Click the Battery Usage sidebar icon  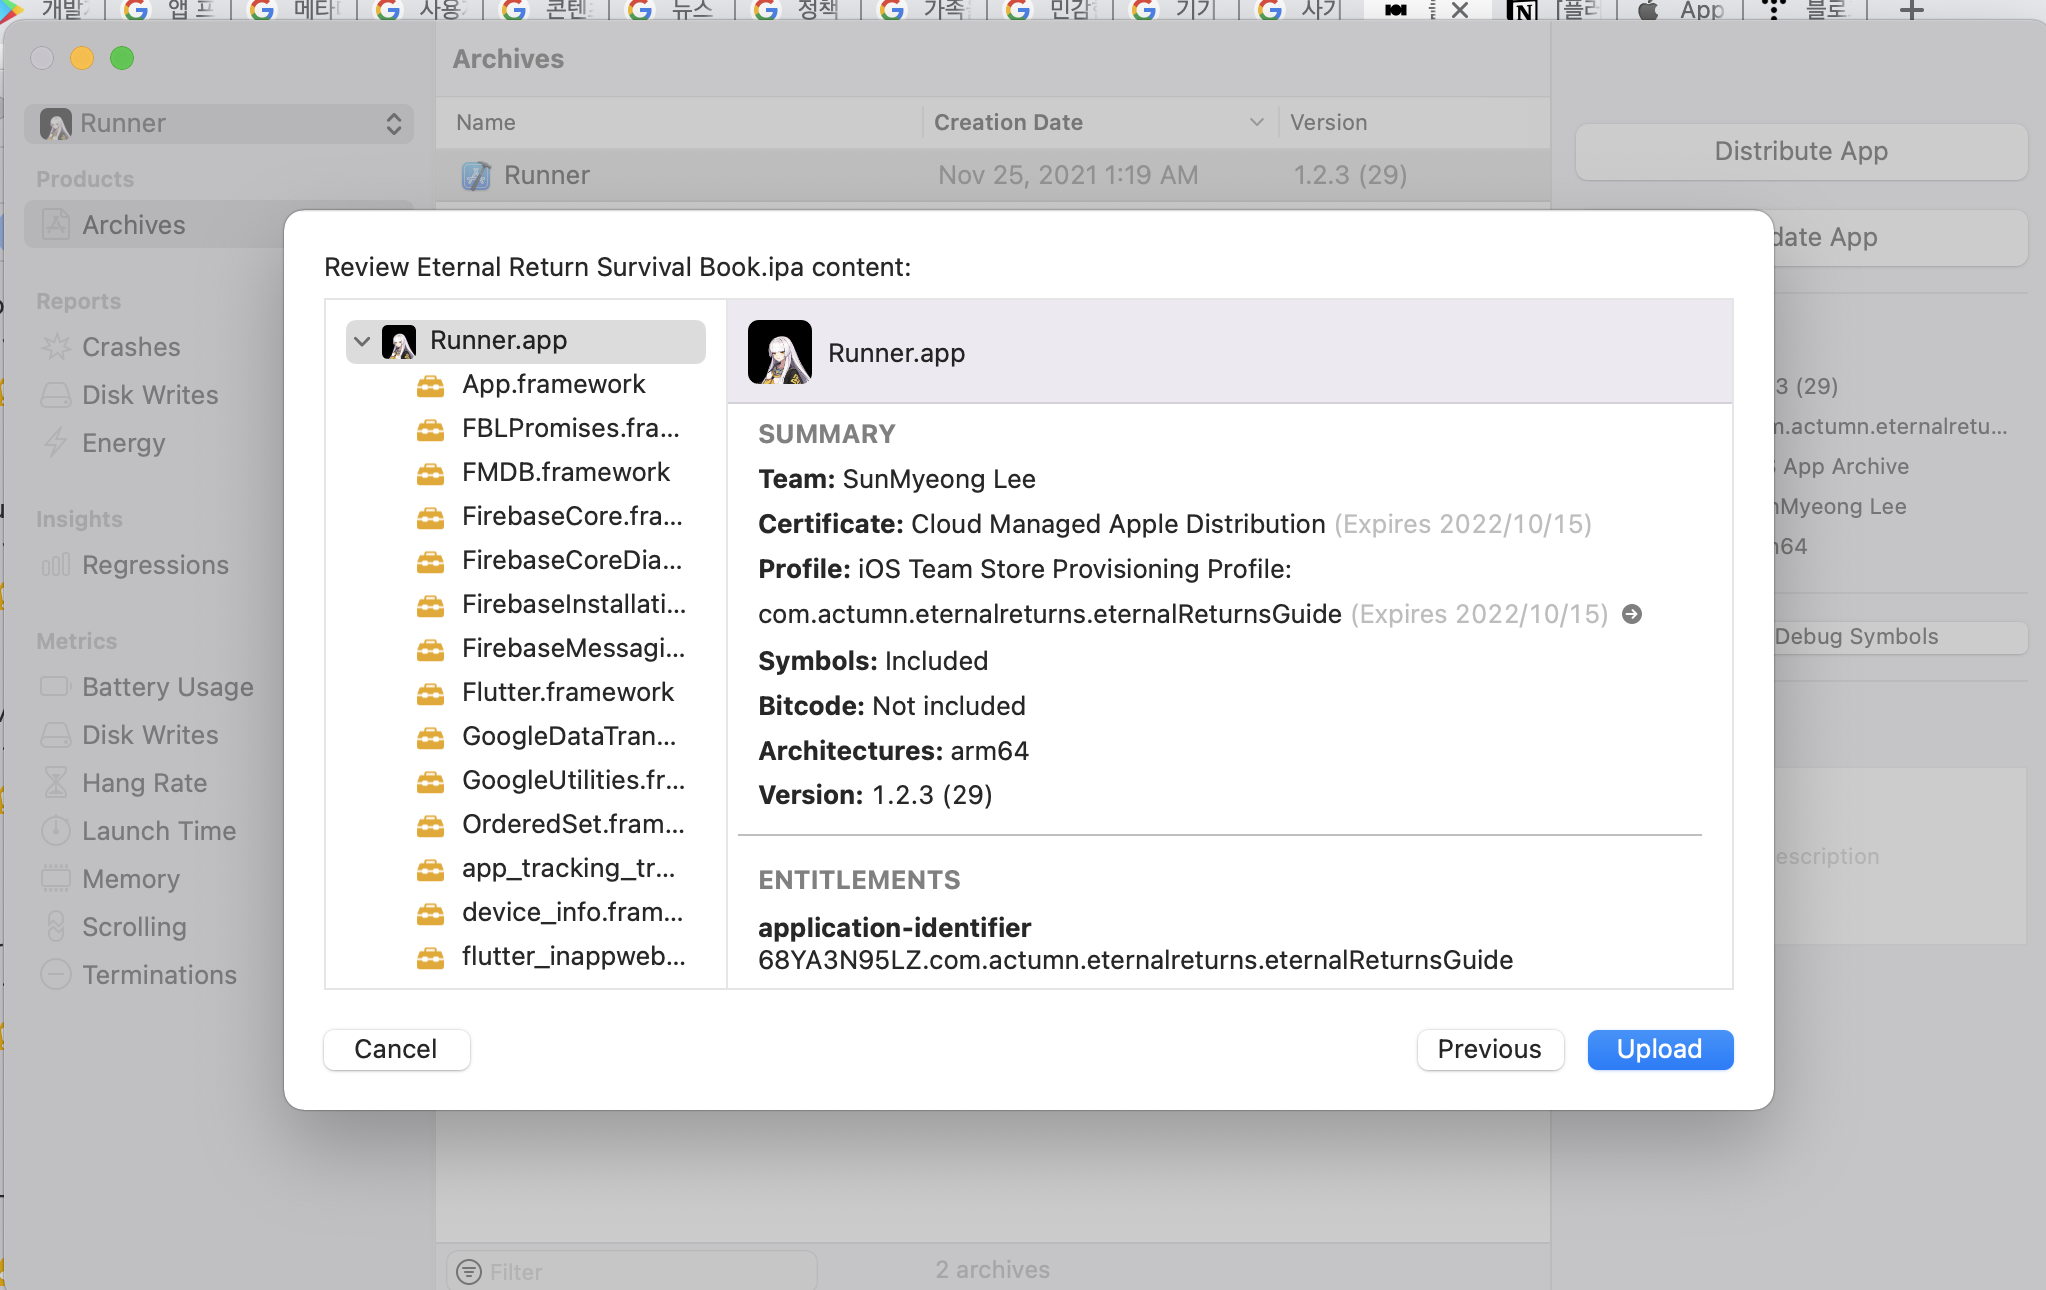click(x=55, y=687)
